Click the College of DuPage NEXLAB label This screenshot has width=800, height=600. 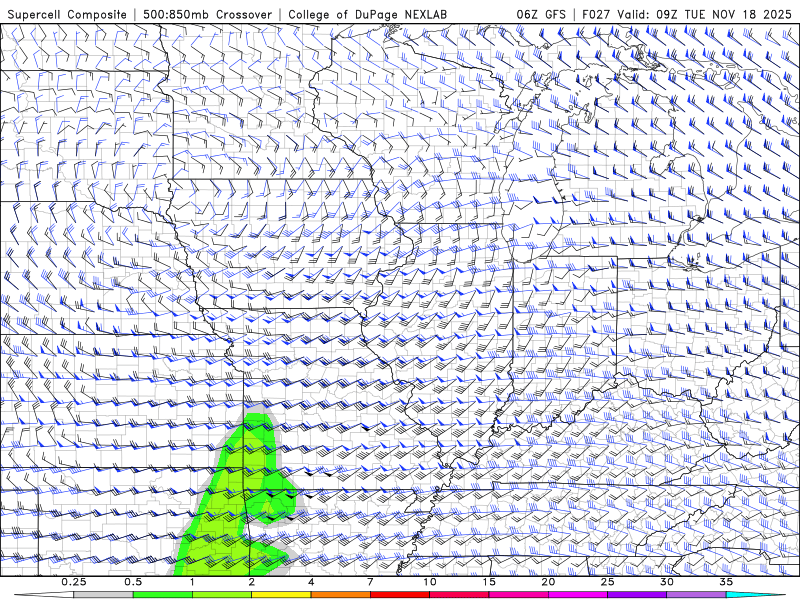pos(367,15)
